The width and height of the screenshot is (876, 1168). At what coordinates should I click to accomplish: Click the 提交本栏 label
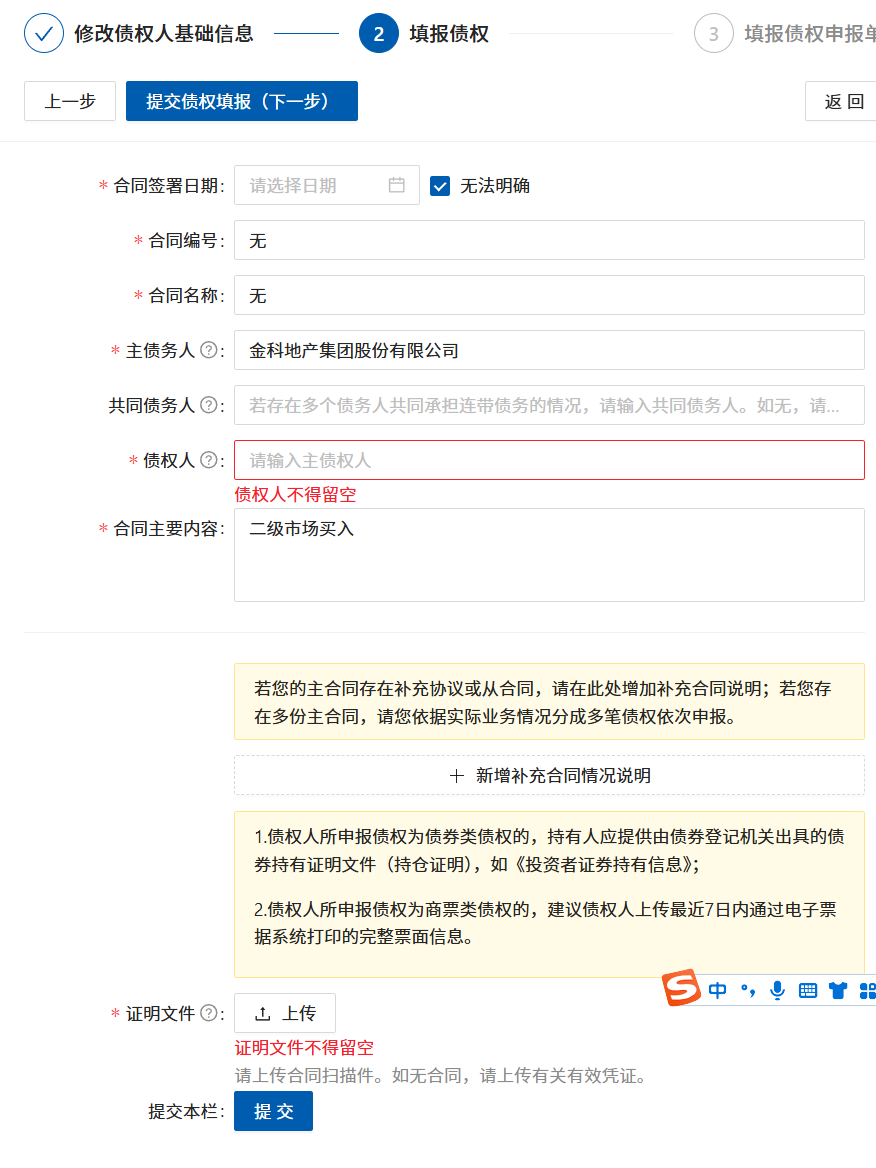point(186,1111)
